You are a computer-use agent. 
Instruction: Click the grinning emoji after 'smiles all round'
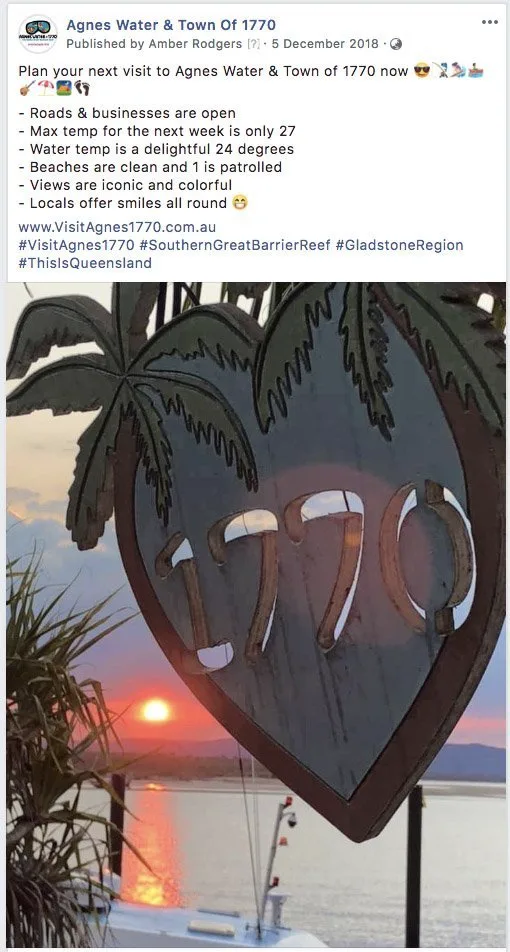point(240,203)
